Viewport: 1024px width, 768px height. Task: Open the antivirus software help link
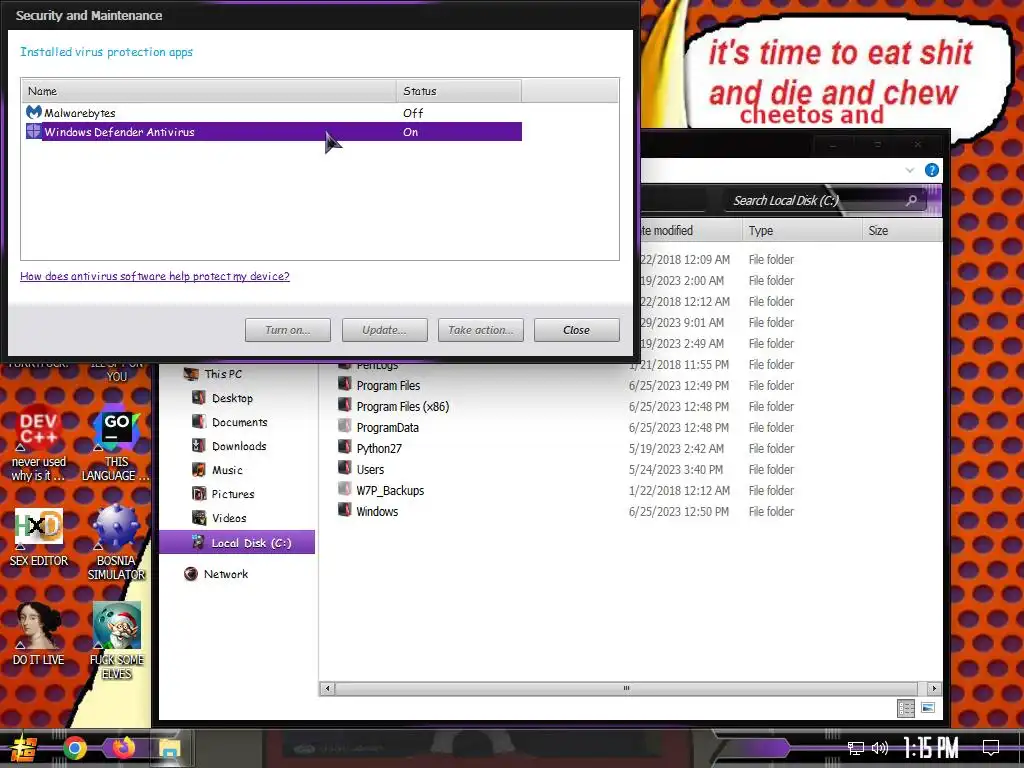click(155, 276)
